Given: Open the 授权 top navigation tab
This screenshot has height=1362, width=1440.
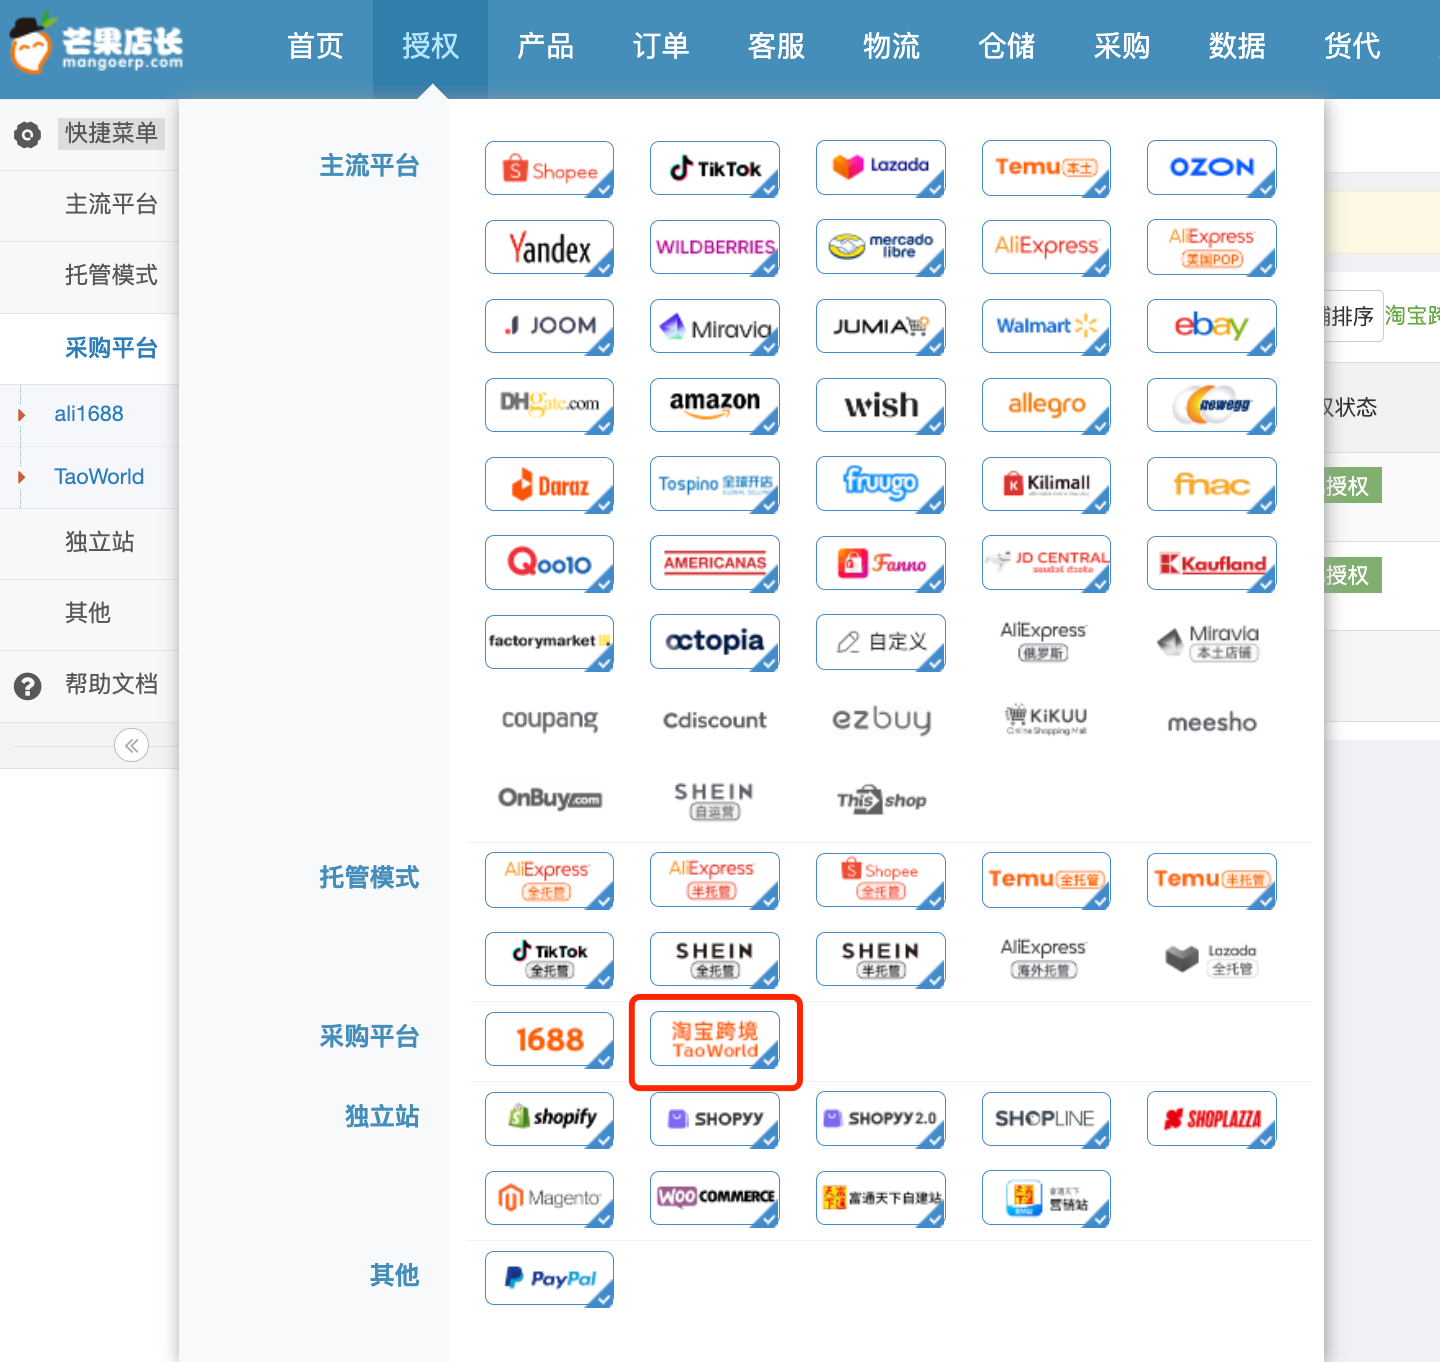Looking at the screenshot, I should (x=430, y=46).
